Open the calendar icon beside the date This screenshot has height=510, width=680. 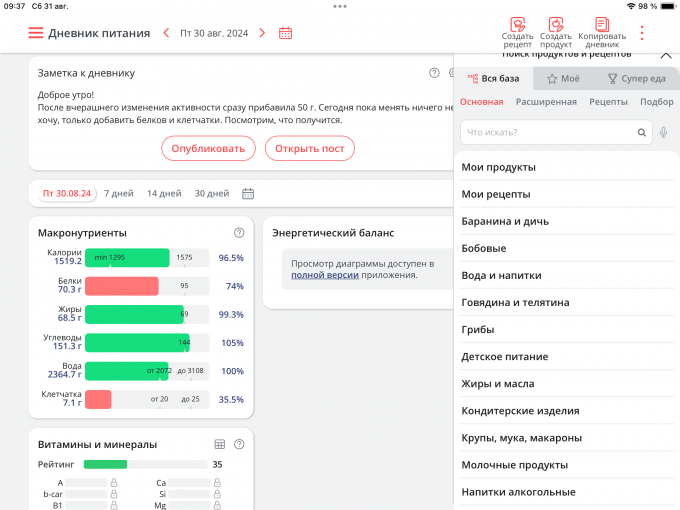coord(286,33)
